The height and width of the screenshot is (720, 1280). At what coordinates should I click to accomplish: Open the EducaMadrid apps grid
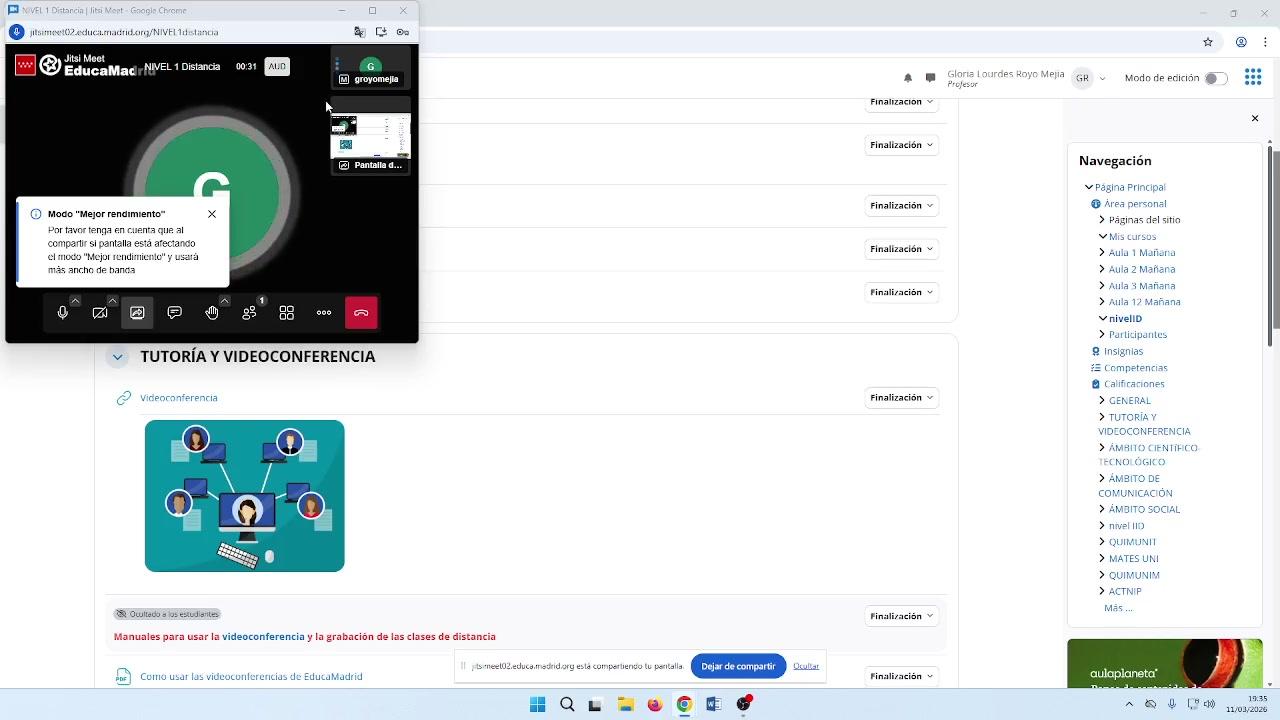[x=1253, y=78]
